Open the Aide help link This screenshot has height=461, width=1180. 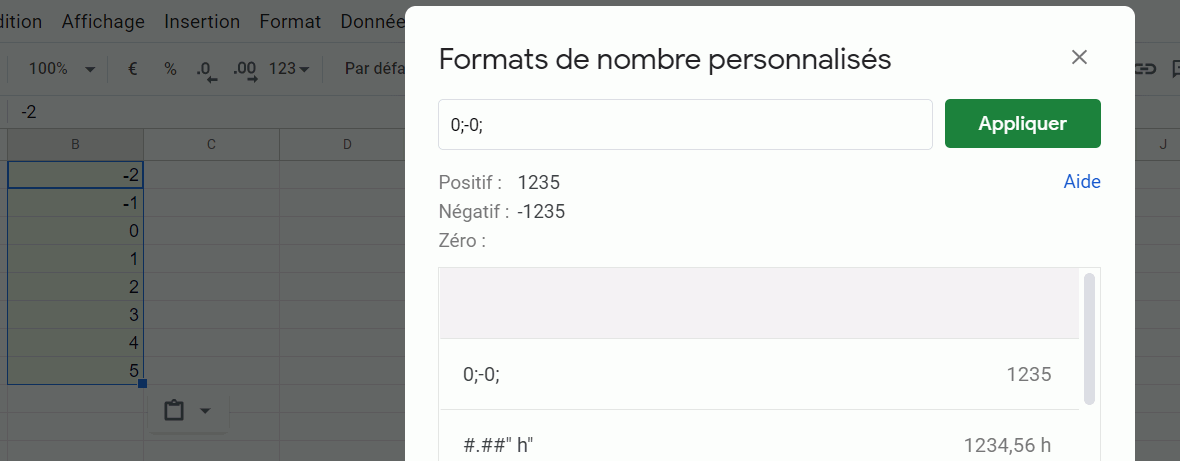click(1082, 182)
